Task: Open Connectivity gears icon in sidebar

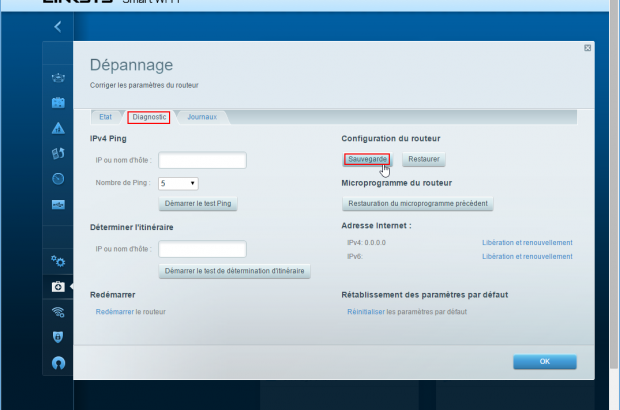Action: point(58,261)
